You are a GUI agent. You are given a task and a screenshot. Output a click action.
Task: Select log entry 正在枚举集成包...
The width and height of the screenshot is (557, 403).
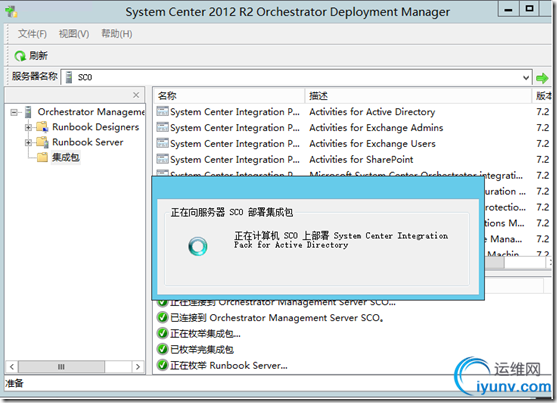[205, 334]
